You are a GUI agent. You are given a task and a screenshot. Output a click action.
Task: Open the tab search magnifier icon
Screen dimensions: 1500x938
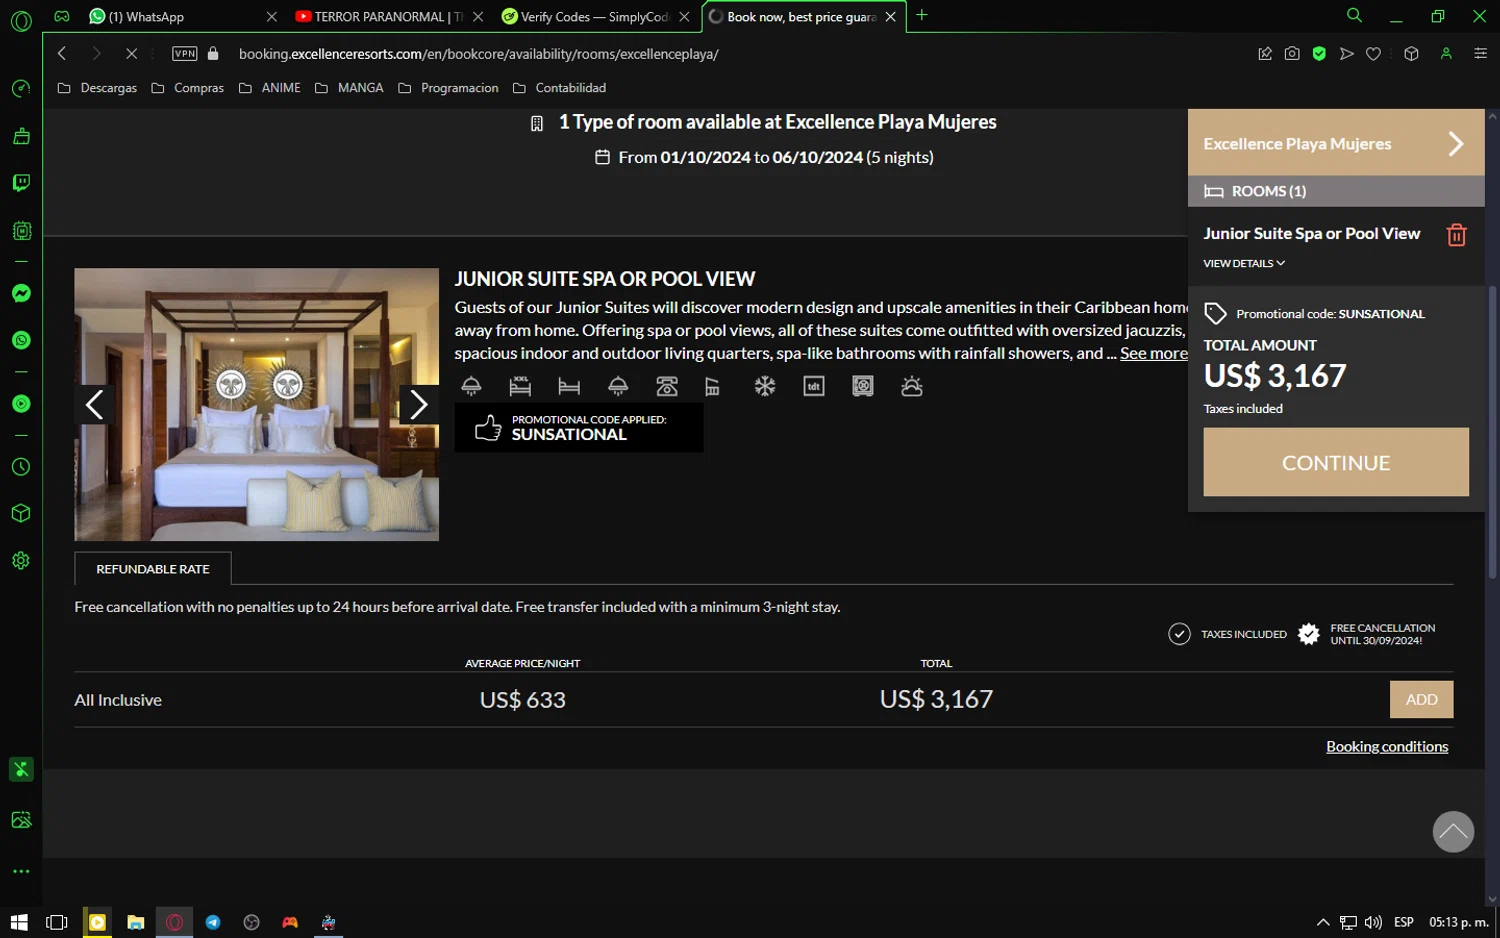[1354, 16]
